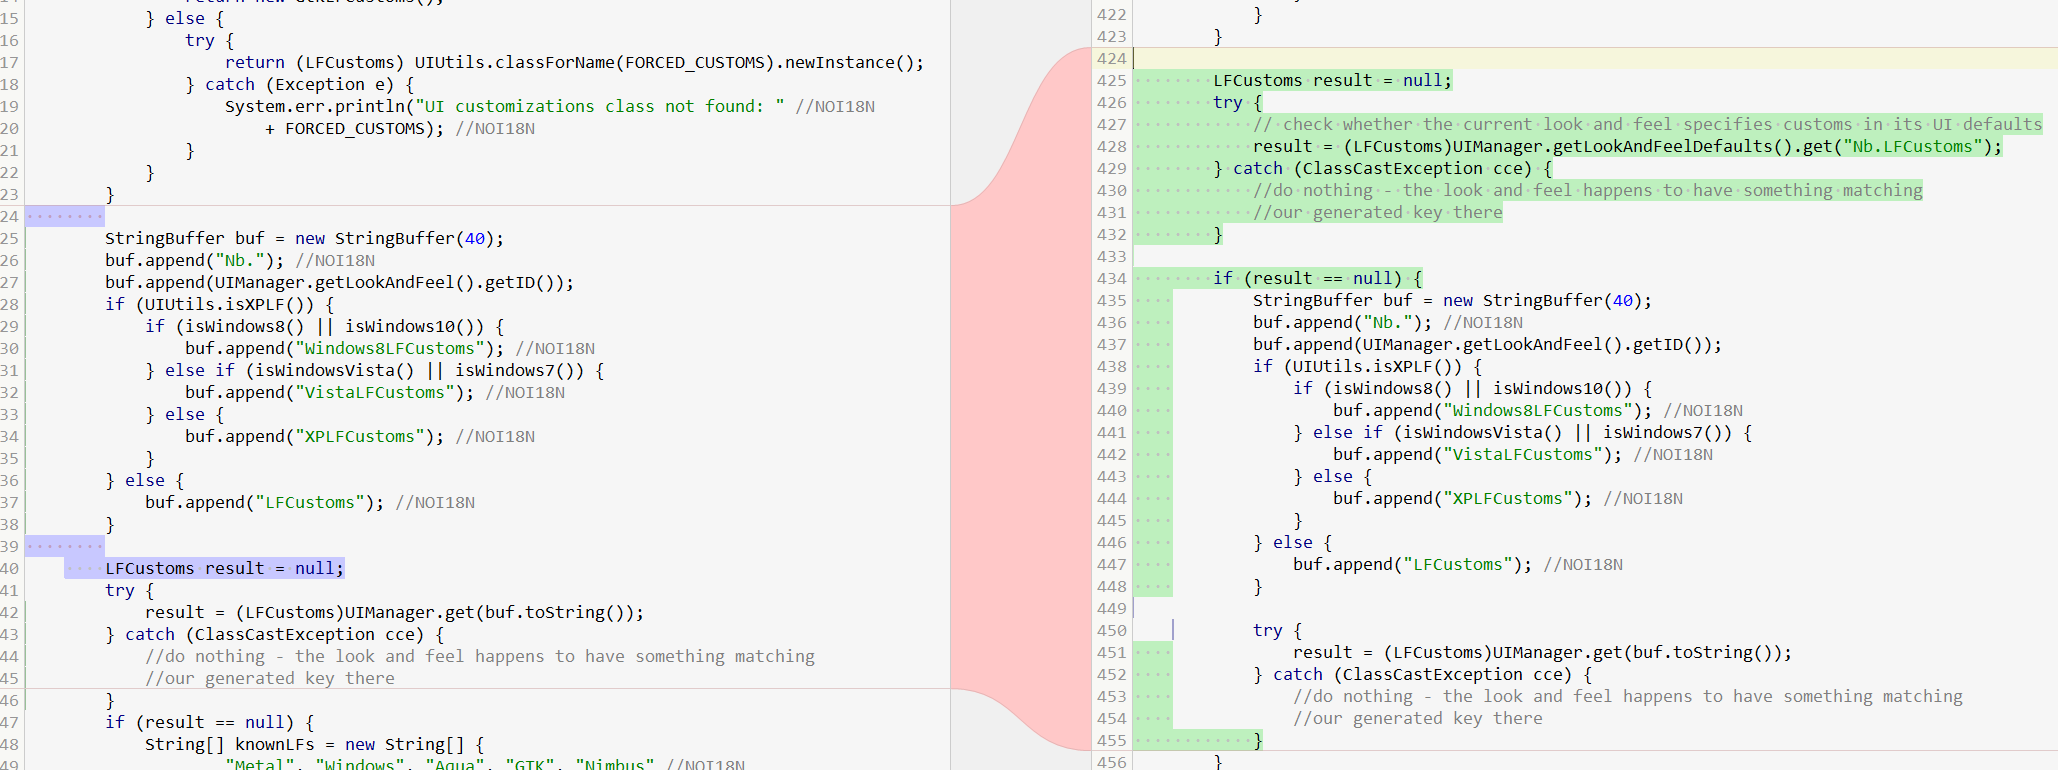Click the getLookAndFeel().getID() line in left pane
2058x770 pixels.
[x=340, y=282]
